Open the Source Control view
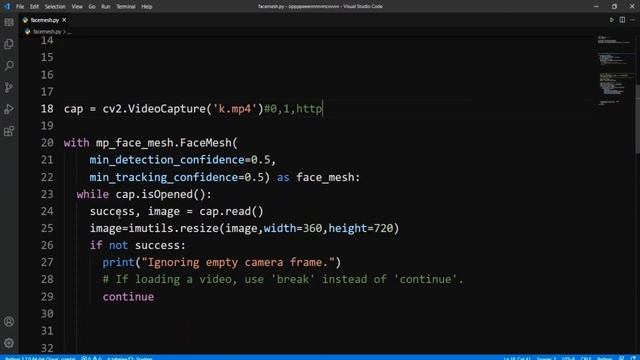The height and width of the screenshot is (360, 640). pyautogui.click(x=9, y=87)
